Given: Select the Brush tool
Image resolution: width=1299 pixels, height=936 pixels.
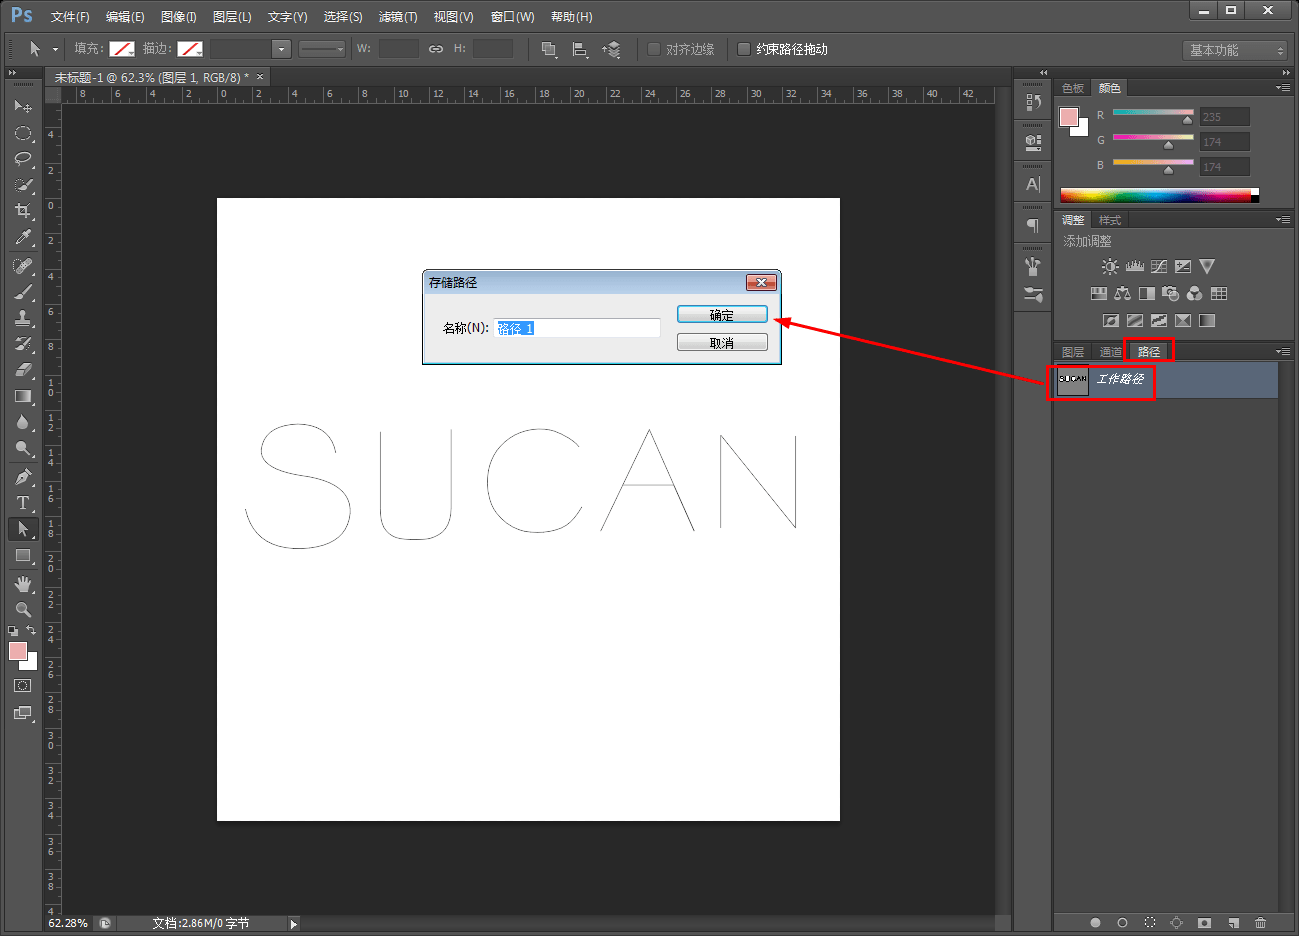Looking at the screenshot, I should pos(23,292).
